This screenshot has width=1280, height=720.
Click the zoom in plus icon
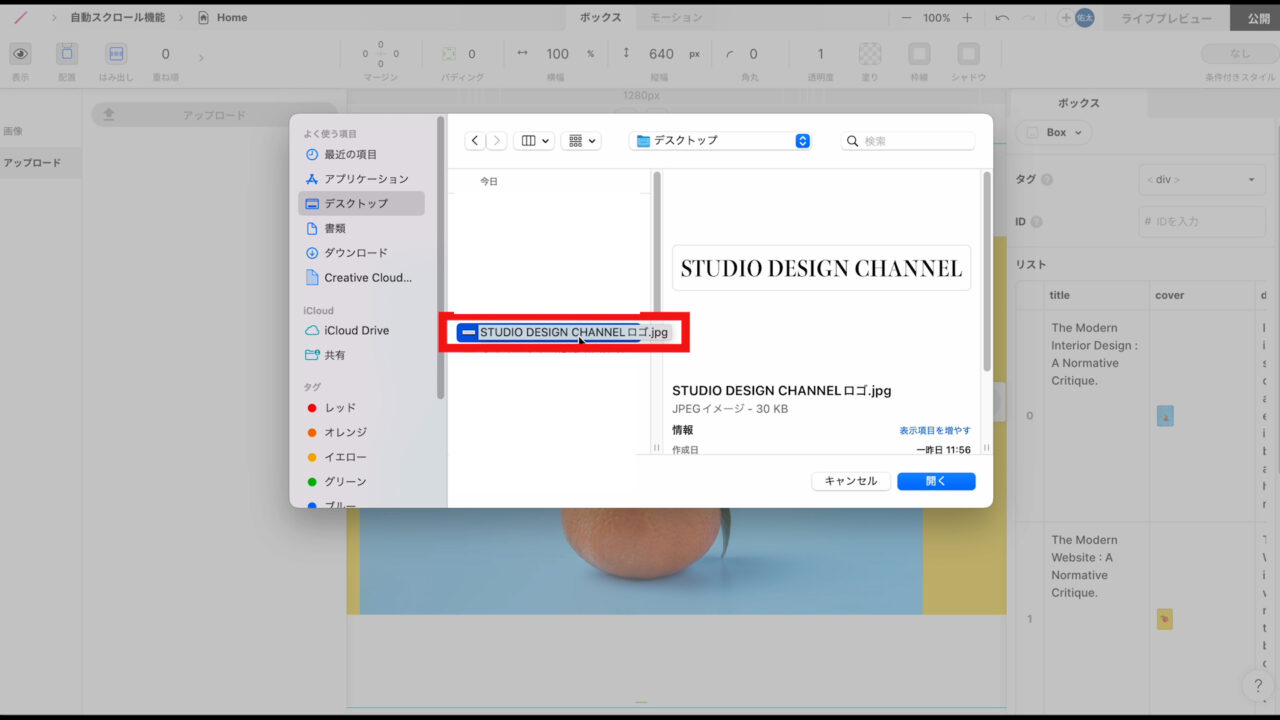point(967,18)
